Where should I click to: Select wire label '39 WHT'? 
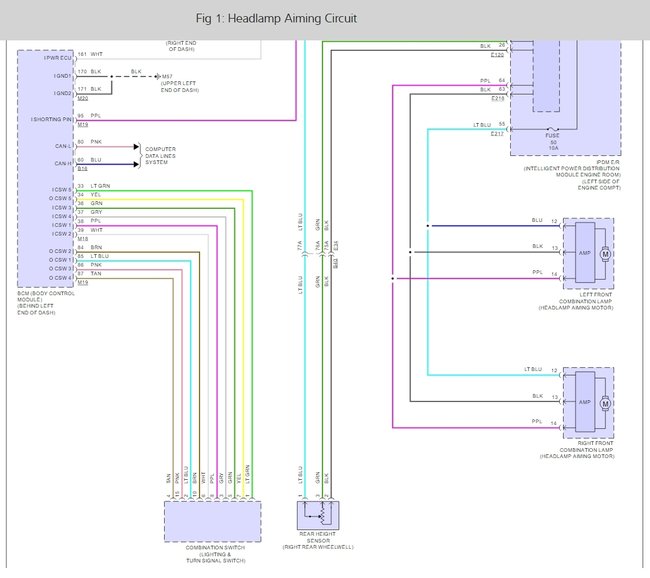pos(90,230)
